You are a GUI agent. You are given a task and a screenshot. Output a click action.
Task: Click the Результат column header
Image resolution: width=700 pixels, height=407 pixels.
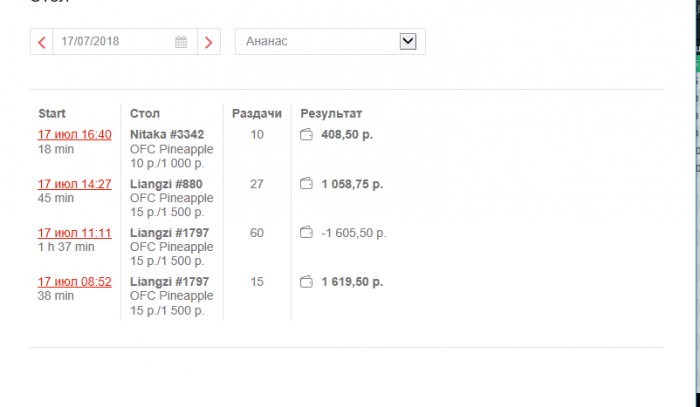click(x=331, y=114)
